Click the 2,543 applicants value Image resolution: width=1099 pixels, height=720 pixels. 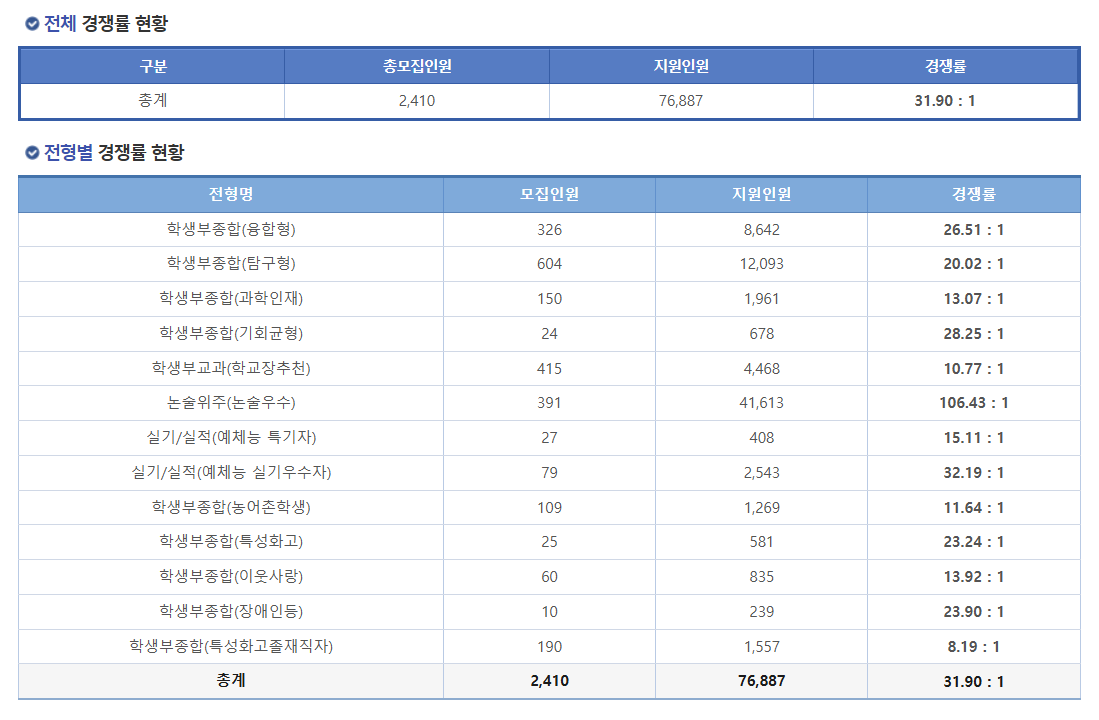762,473
